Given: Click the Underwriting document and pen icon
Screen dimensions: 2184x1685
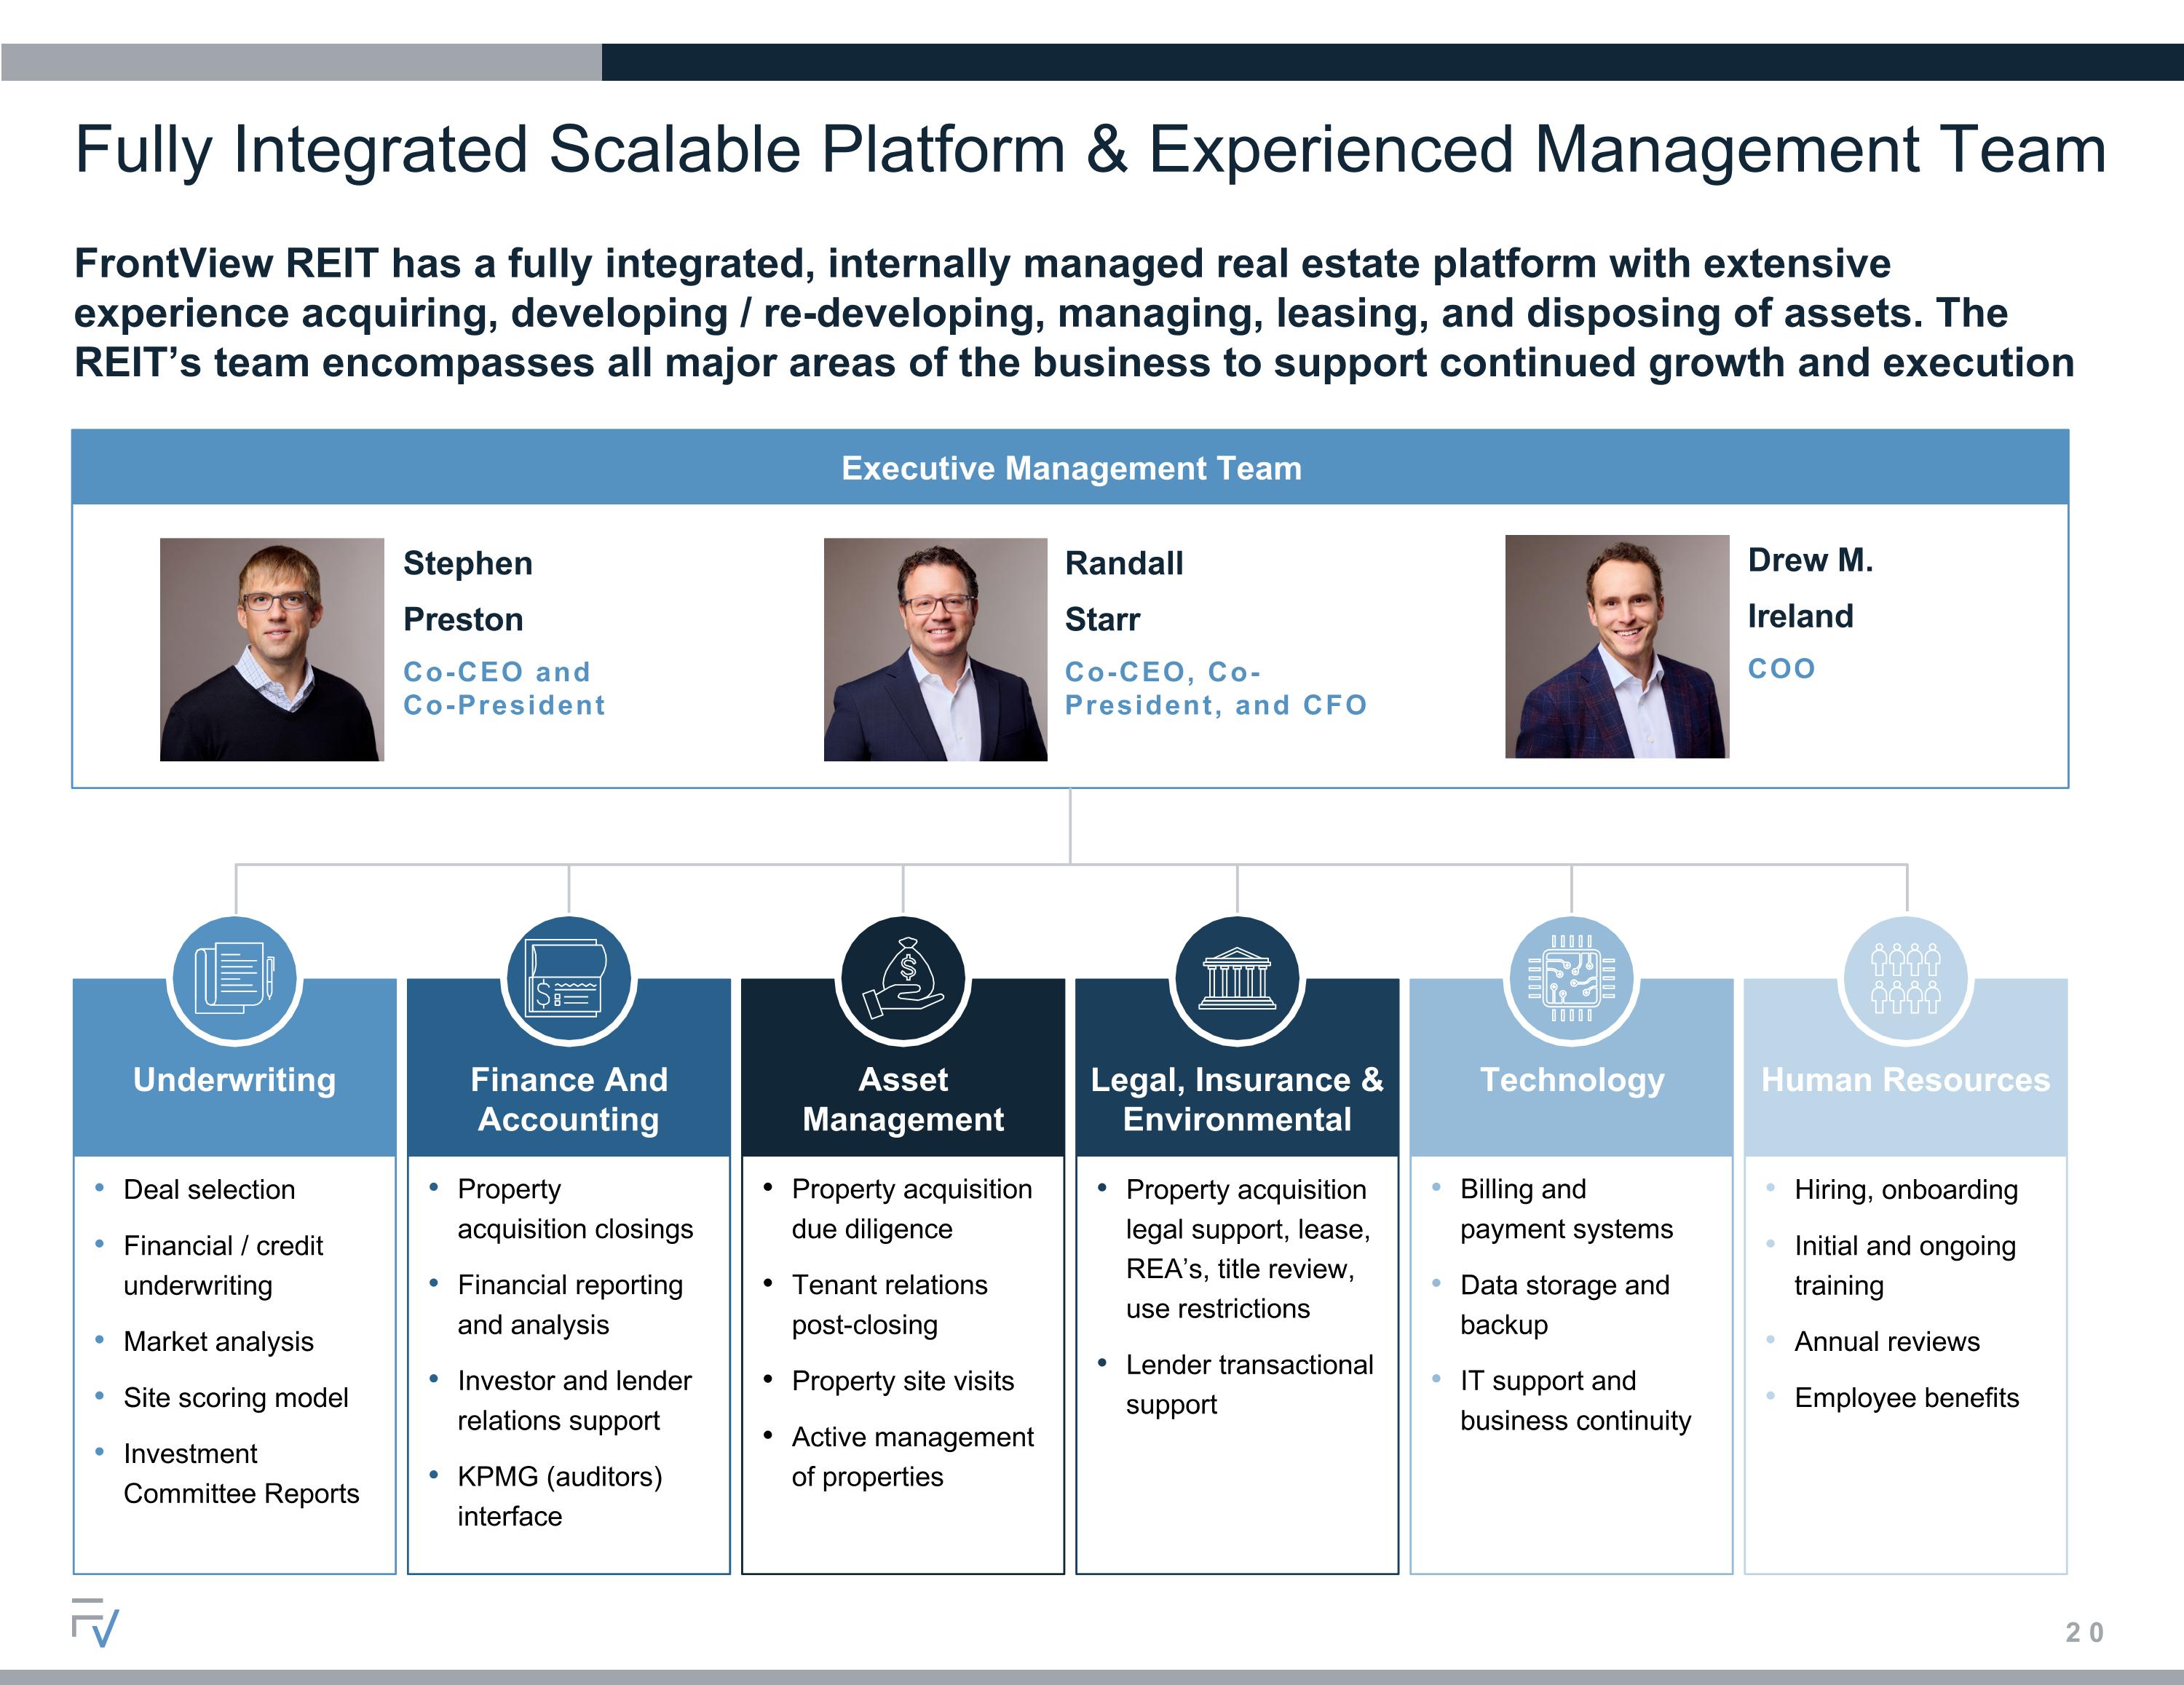Looking at the screenshot, I should [x=235, y=978].
